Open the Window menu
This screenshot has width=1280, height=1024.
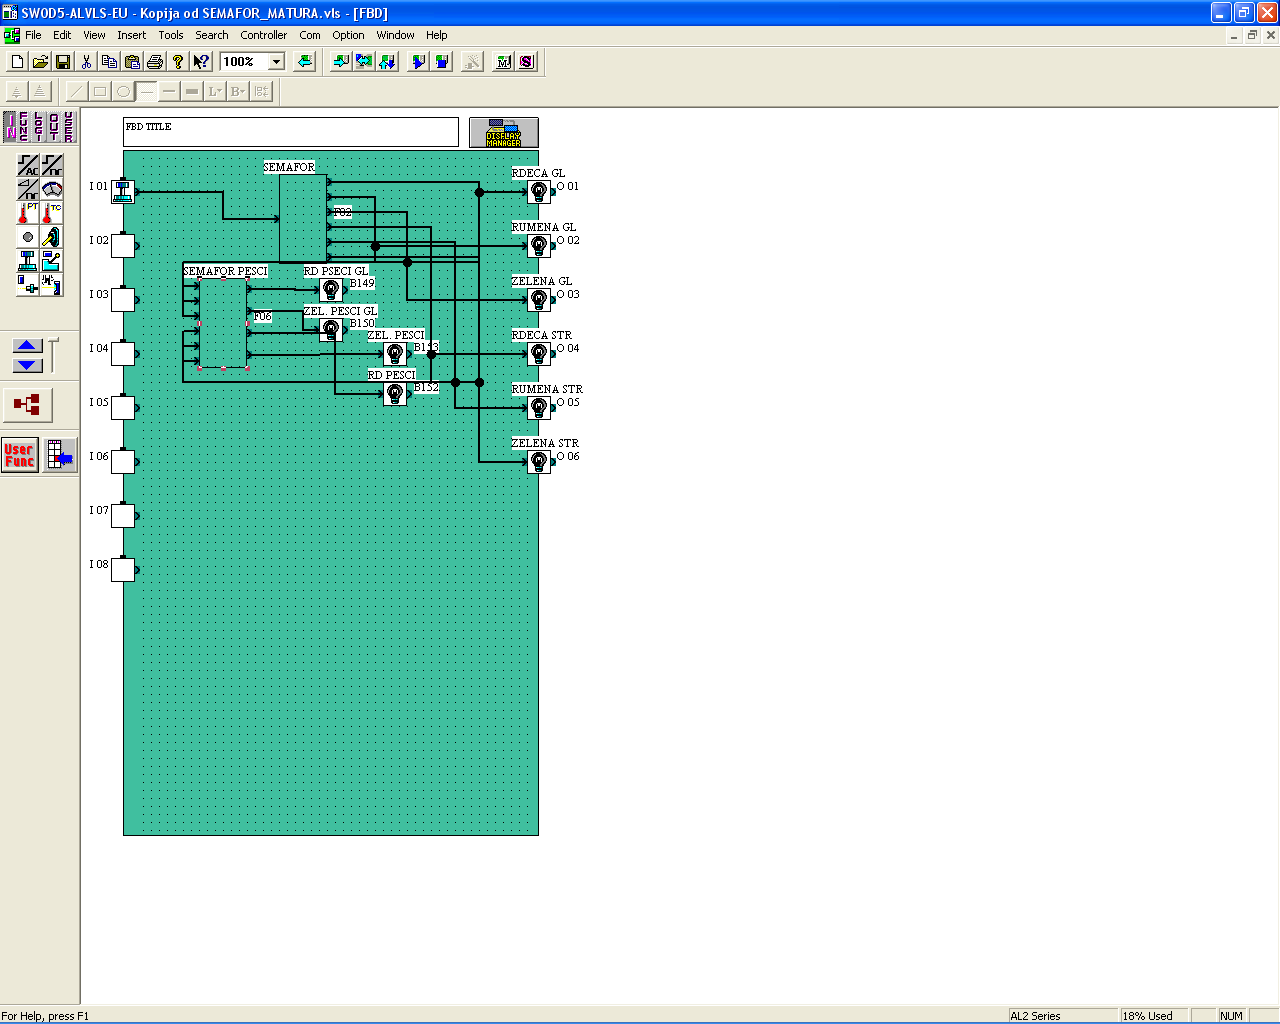(395, 35)
